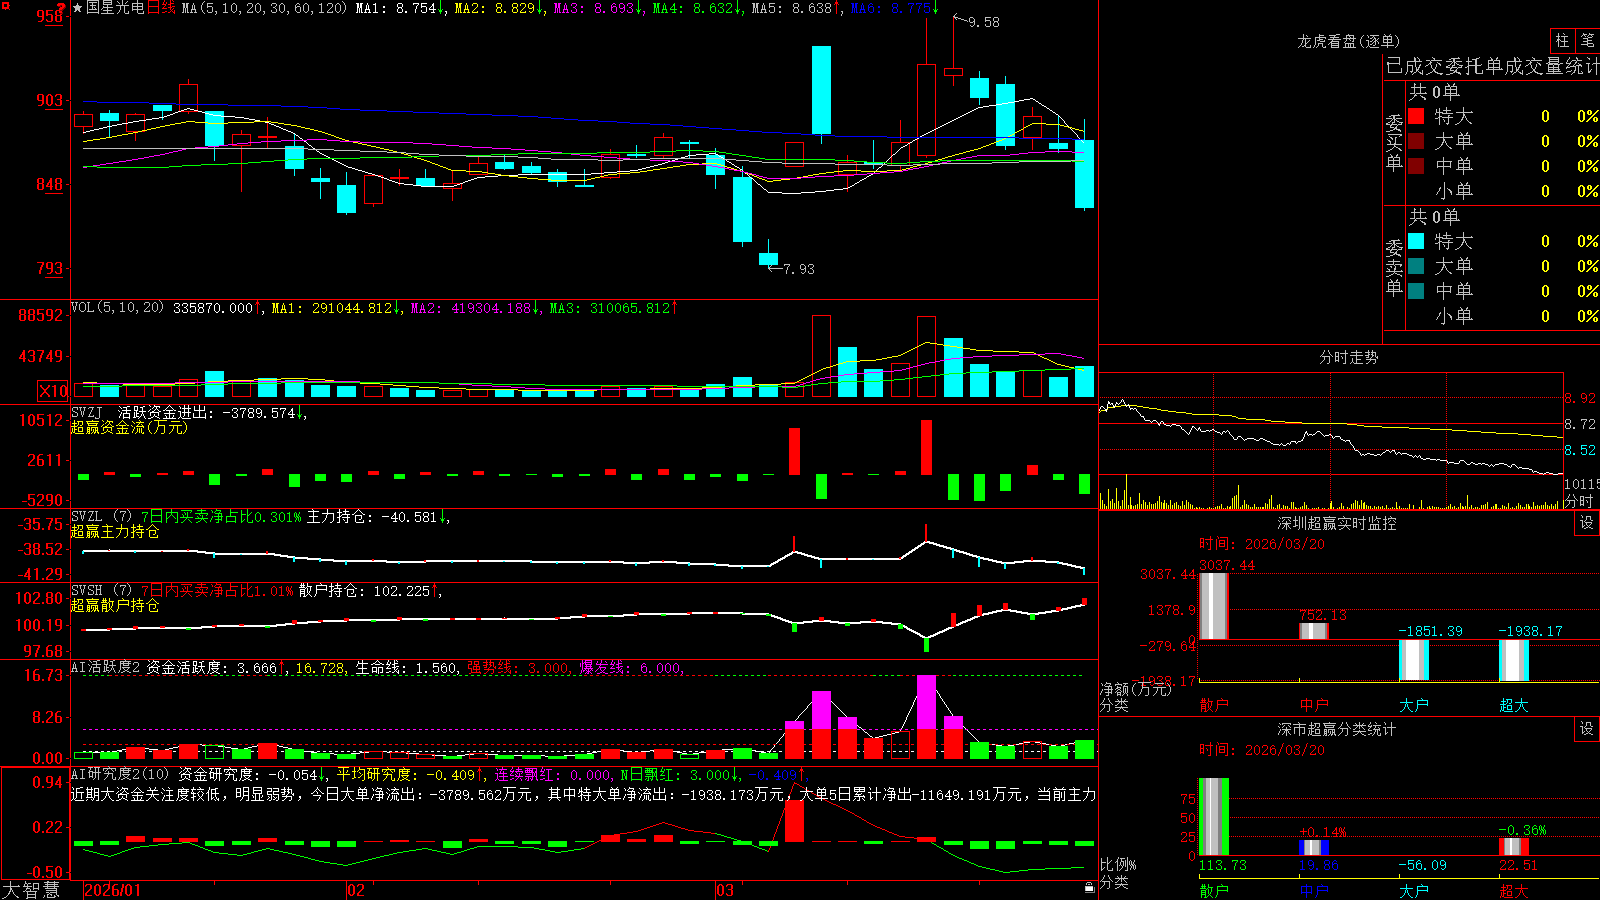
Task: Click the AI研究度2(10) indicator label
Action: click(x=120, y=774)
